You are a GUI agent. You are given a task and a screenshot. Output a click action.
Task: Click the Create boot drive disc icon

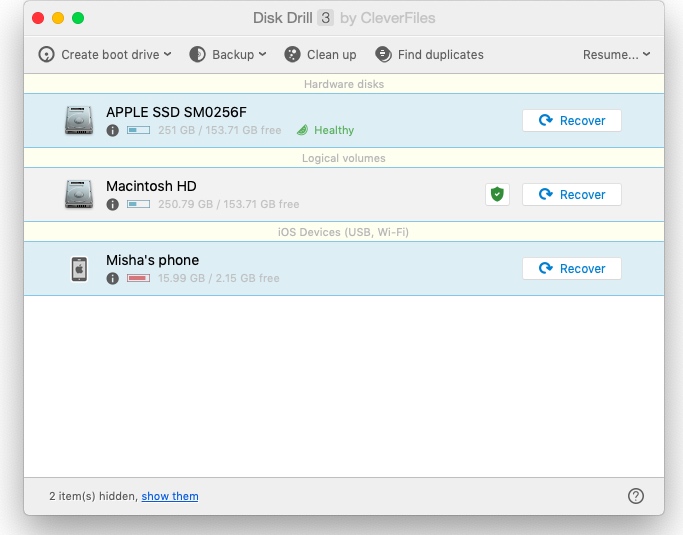[x=46, y=55]
